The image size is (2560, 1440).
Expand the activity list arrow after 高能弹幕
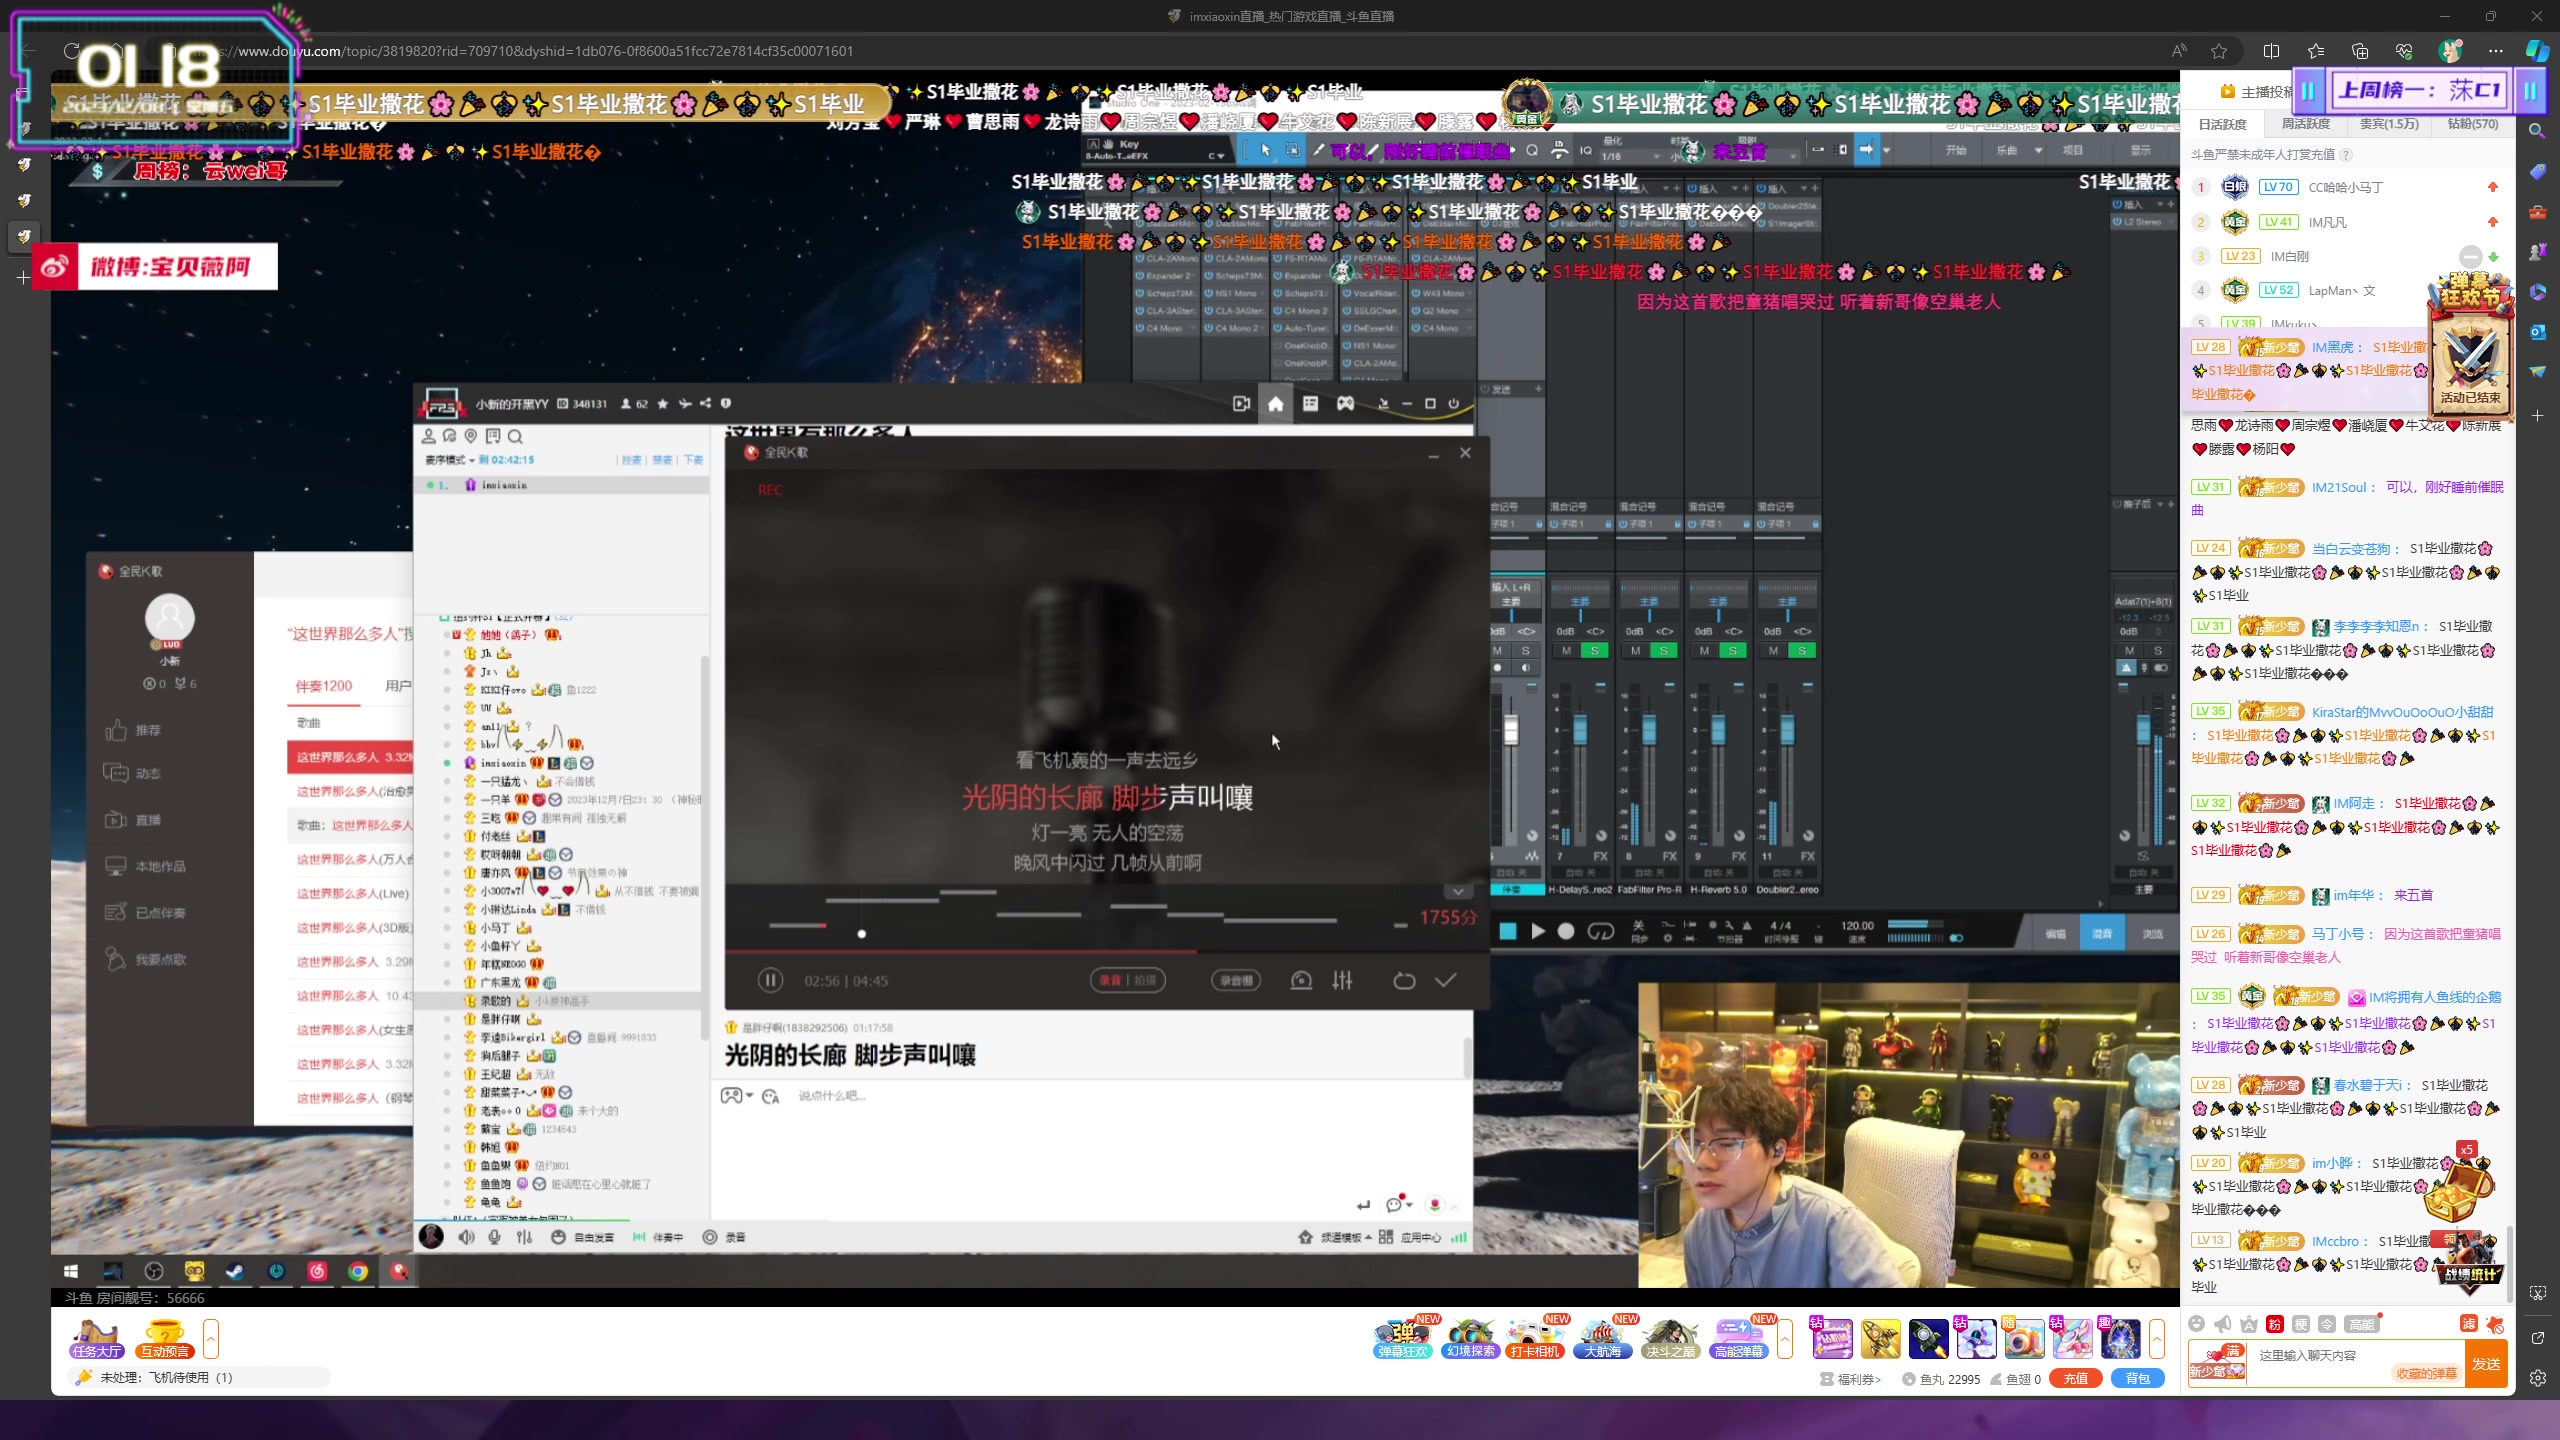point(1785,1338)
